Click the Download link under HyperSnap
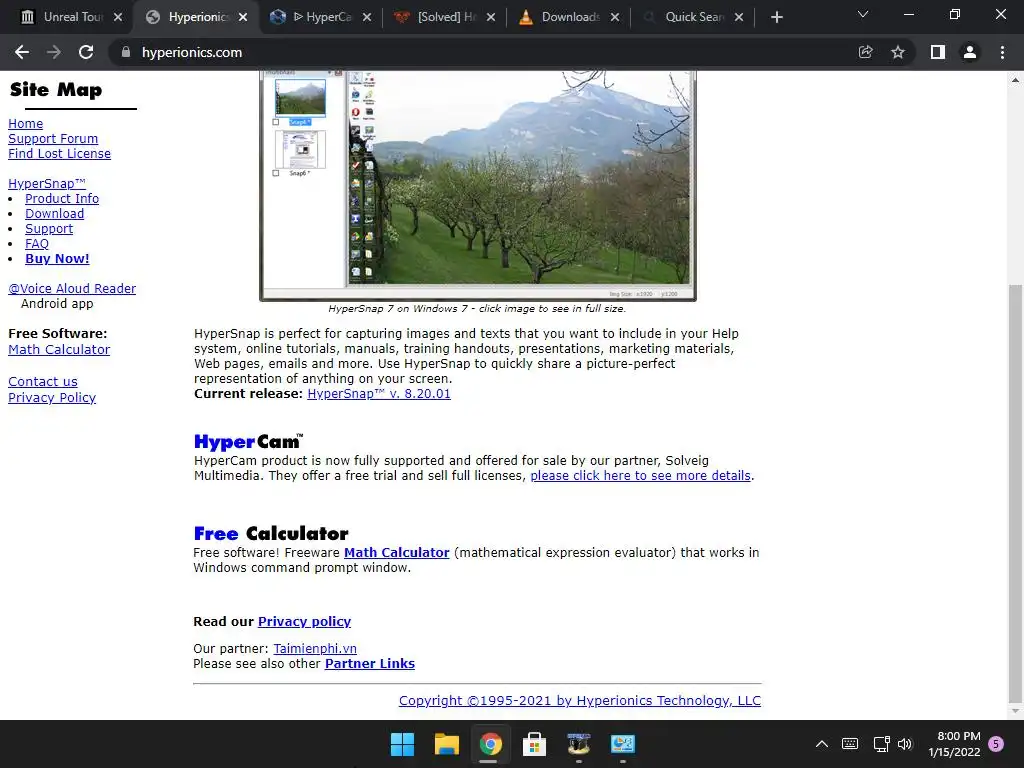Image resolution: width=1024 pixels, height=768 pixels. (x=54, y=214)
